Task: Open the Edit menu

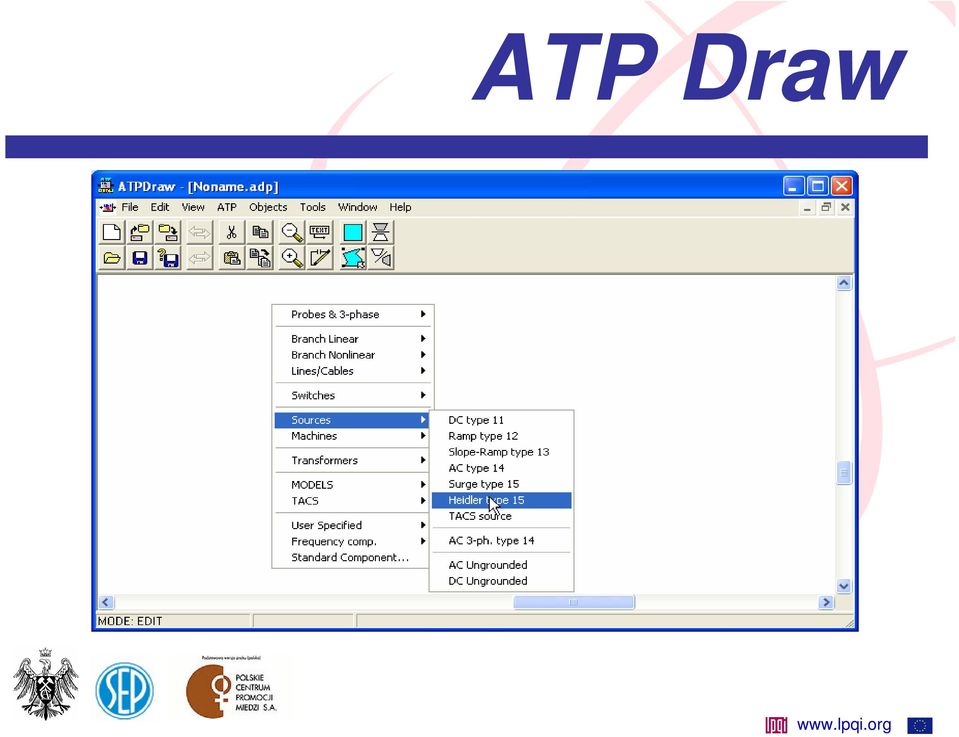Action: pyautogui.click(x=160, y=207)
